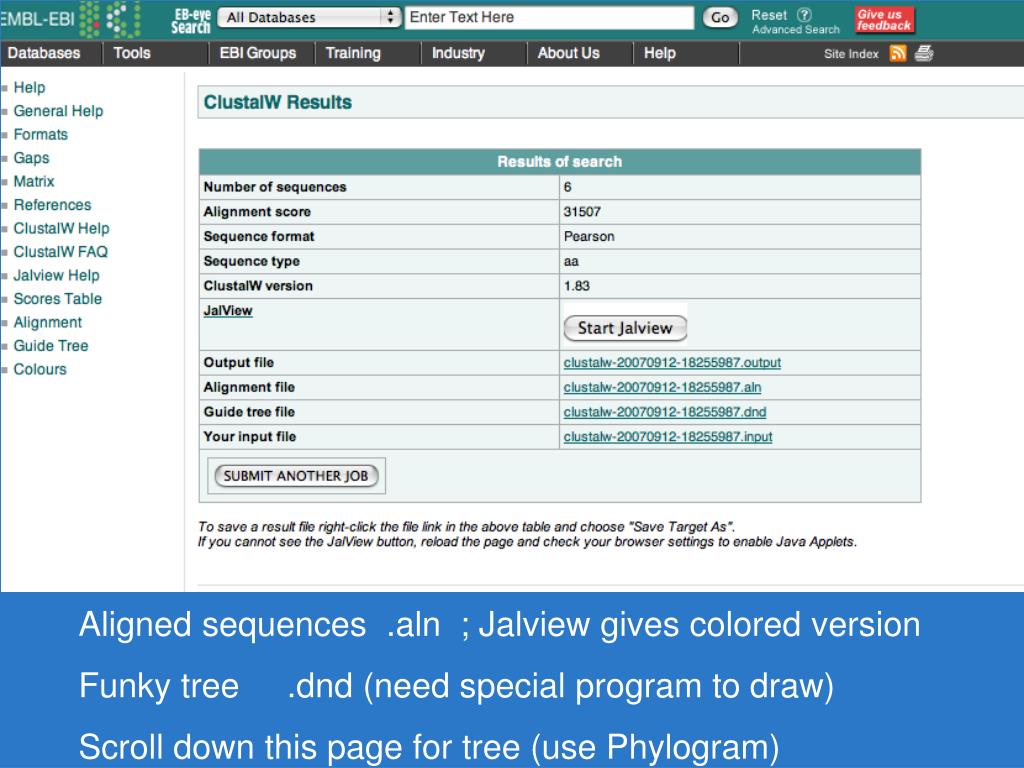Open the RSS feed icon
The height and width of the screenshot is (768, 1024).
[899, 54]
